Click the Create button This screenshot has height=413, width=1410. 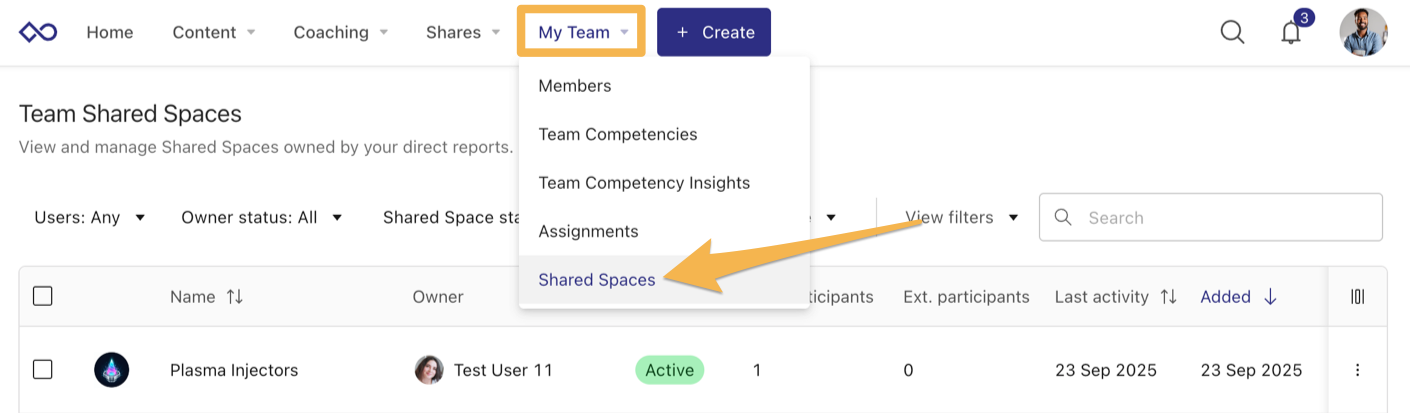coord(714,32)
